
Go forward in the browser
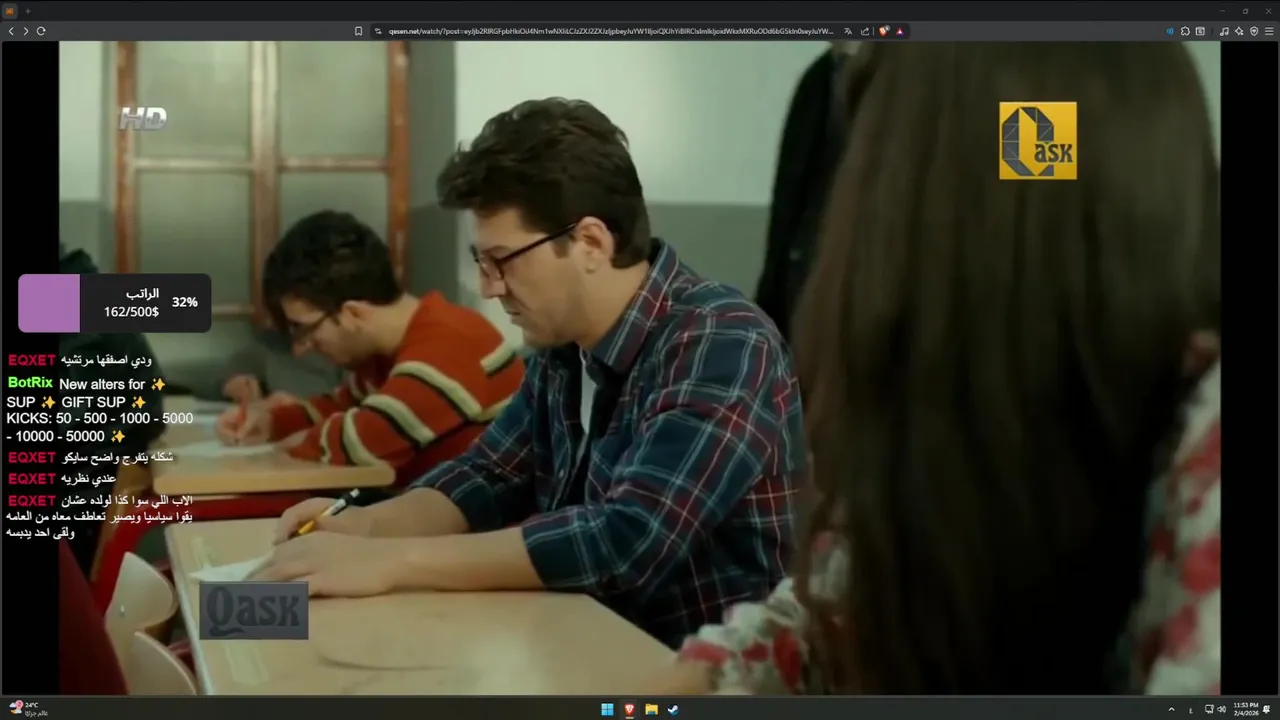pyautogui.click(x=26, y=31)
